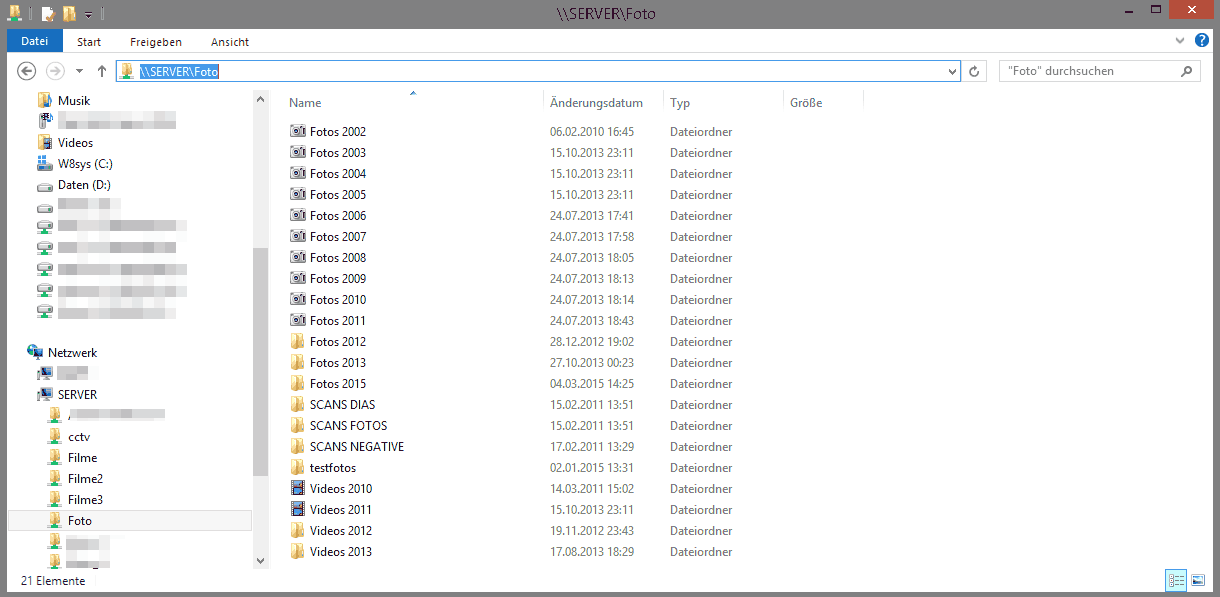Go up one folder level
This screenshot has height=597, width=1220.
click(102, 71)
